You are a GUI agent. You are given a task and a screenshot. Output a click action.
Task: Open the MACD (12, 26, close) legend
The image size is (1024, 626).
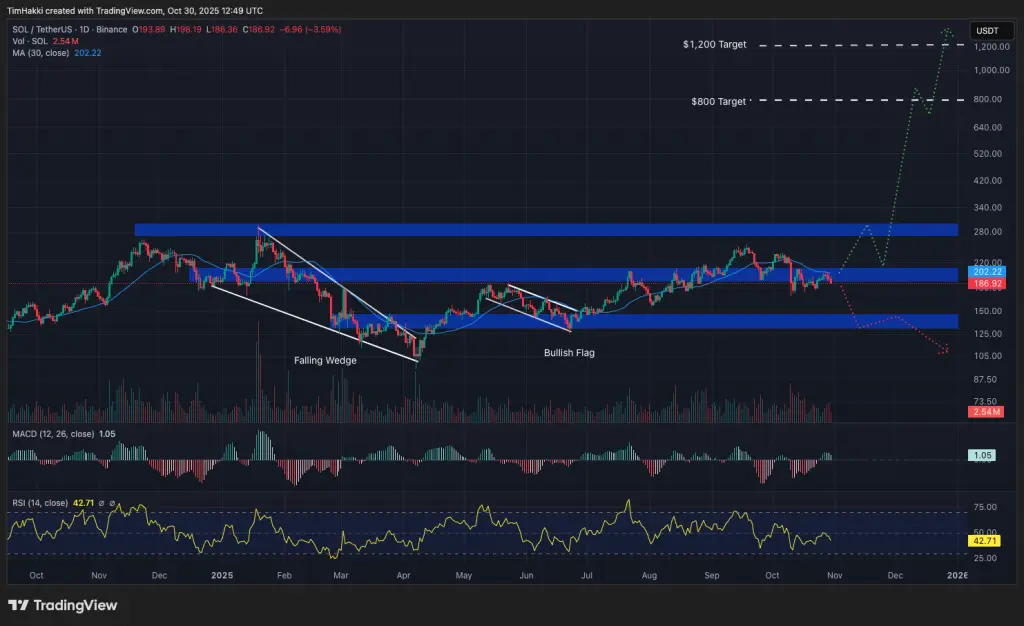(x=53, y=434)
